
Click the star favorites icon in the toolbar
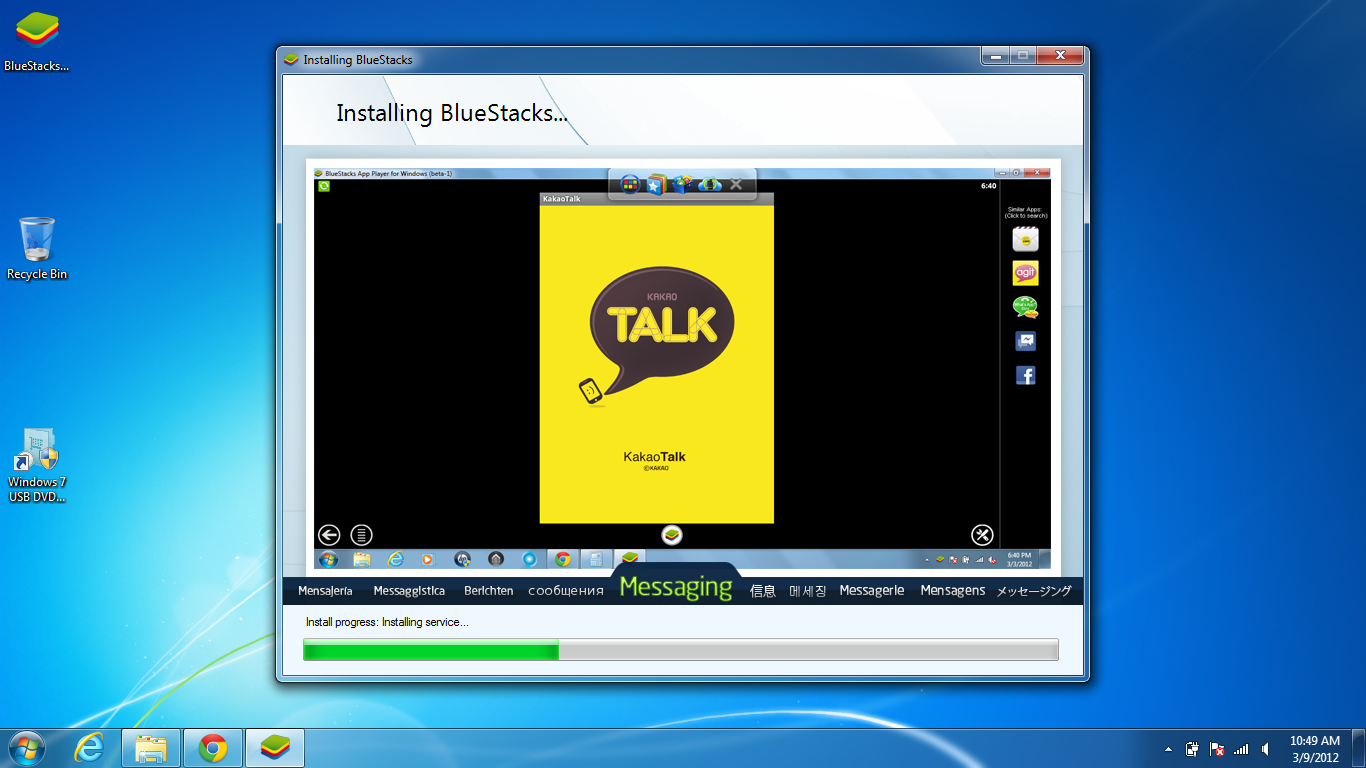[x=656, y=184]
